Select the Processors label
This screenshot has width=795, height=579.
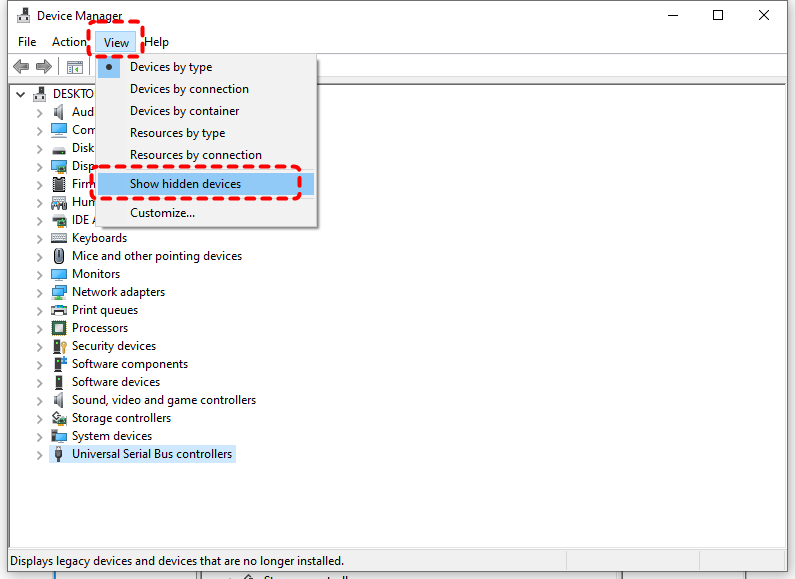pos(100,328)
